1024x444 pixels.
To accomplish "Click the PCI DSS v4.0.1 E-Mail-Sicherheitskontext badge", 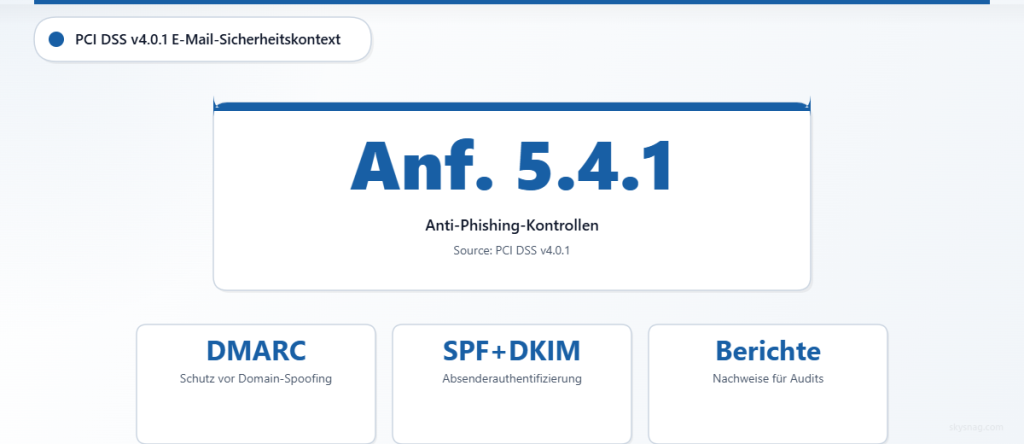I will (x=202, y=40).
